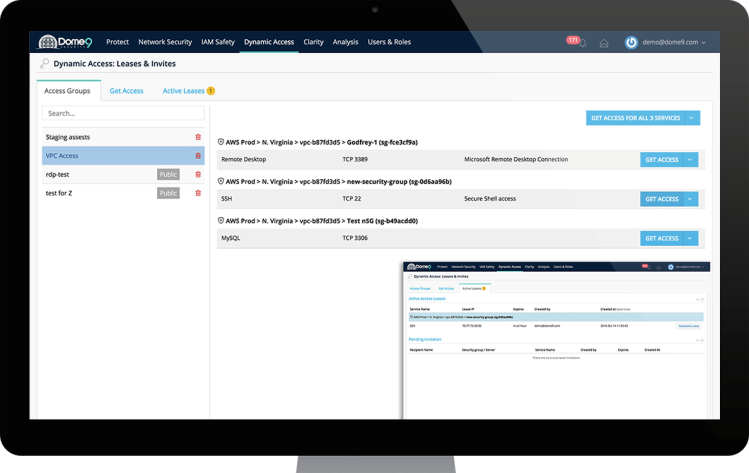The height and width of the screenshot is (473, 749).
Task: Open the inset Active Leases screenshot
Action: tap(556, 340)
